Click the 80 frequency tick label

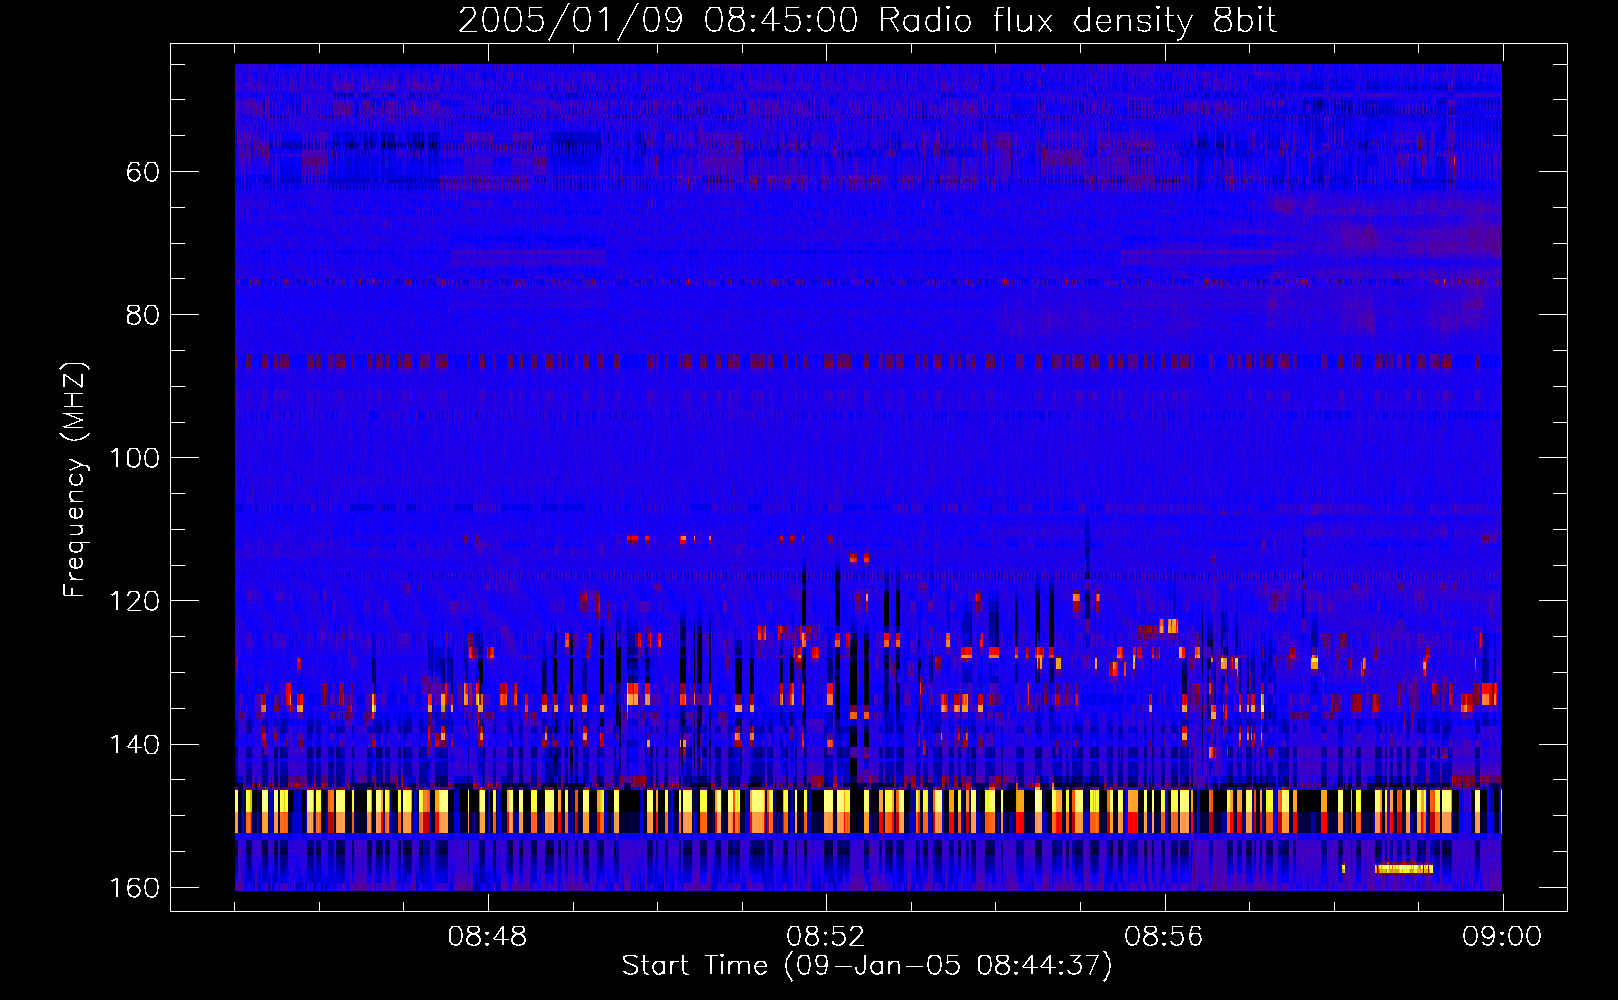143,315
